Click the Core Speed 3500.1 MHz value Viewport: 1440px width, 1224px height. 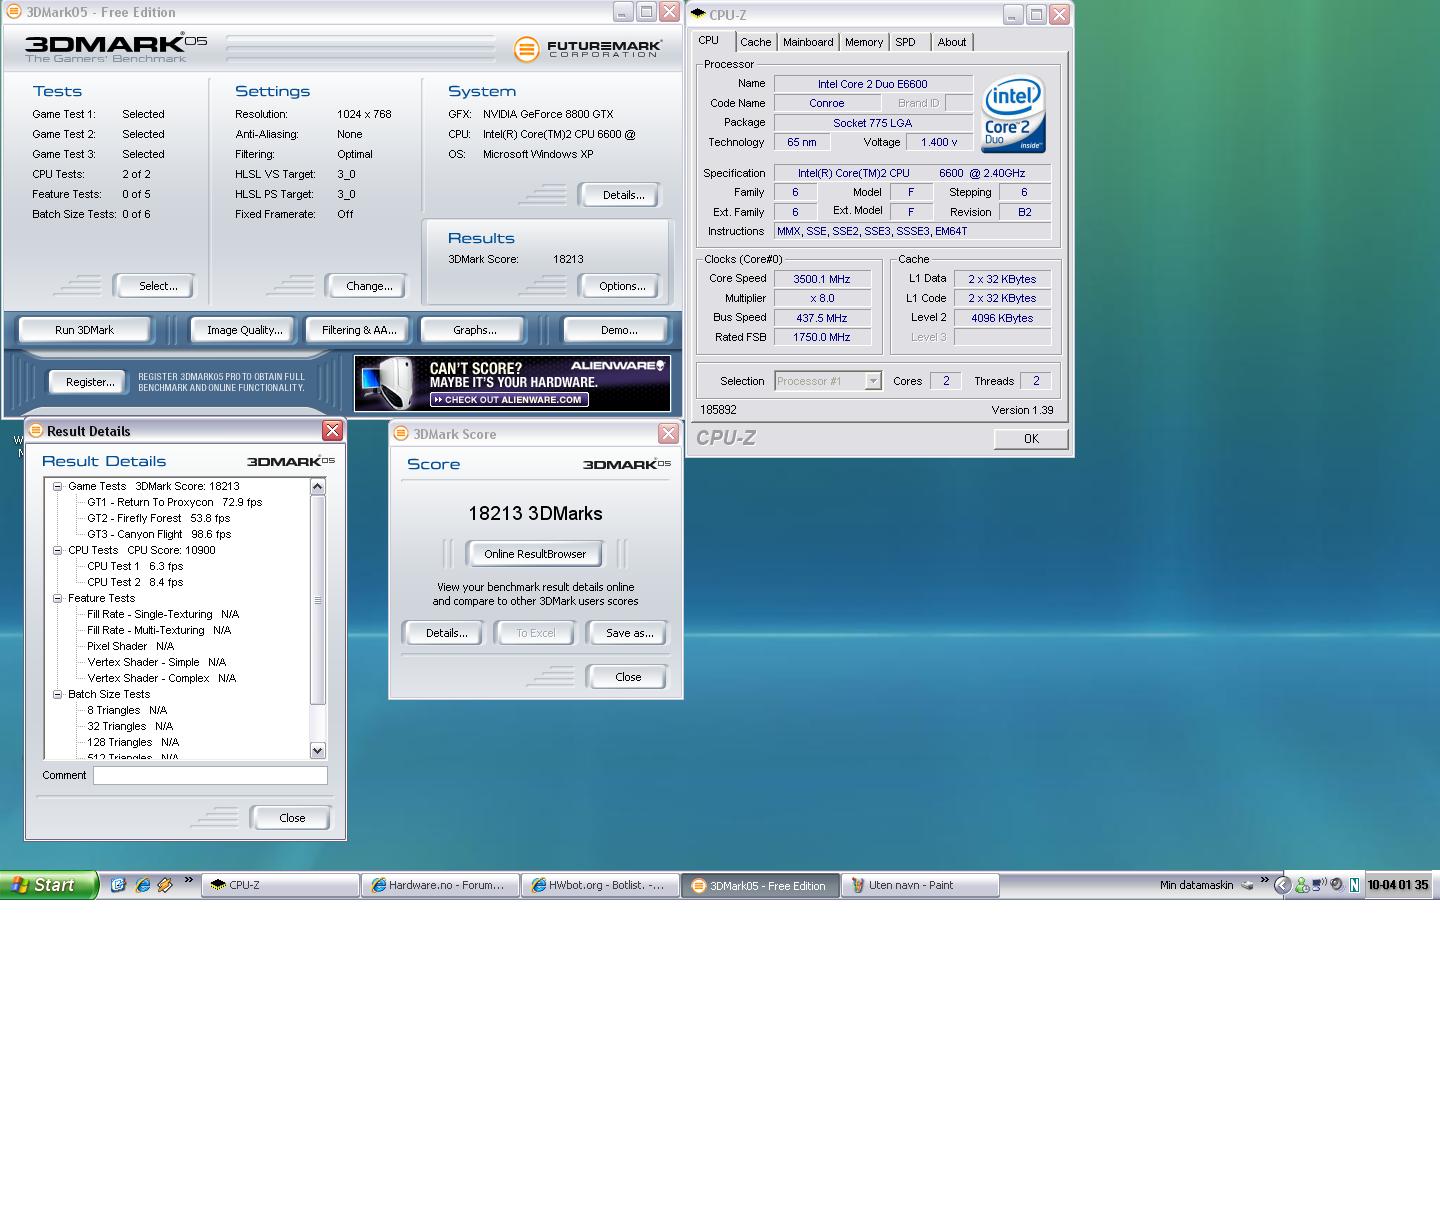click(x=822, y=279)
